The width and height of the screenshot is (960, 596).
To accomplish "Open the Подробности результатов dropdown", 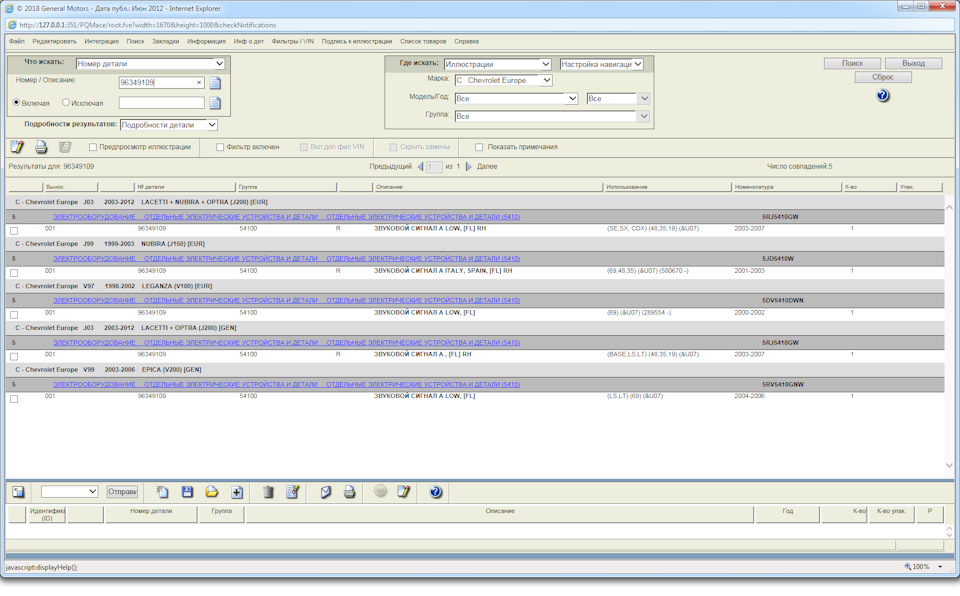I will point(168,125).
